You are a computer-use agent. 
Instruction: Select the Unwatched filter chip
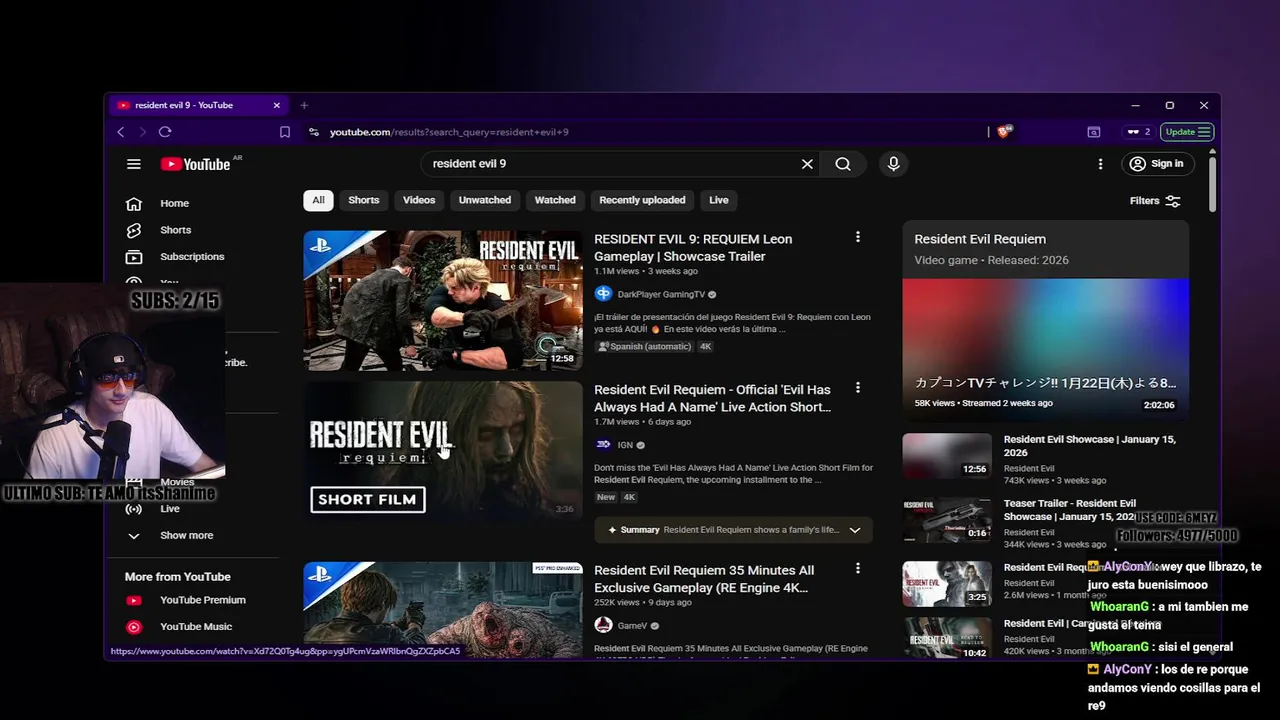[x=485, y=200]
